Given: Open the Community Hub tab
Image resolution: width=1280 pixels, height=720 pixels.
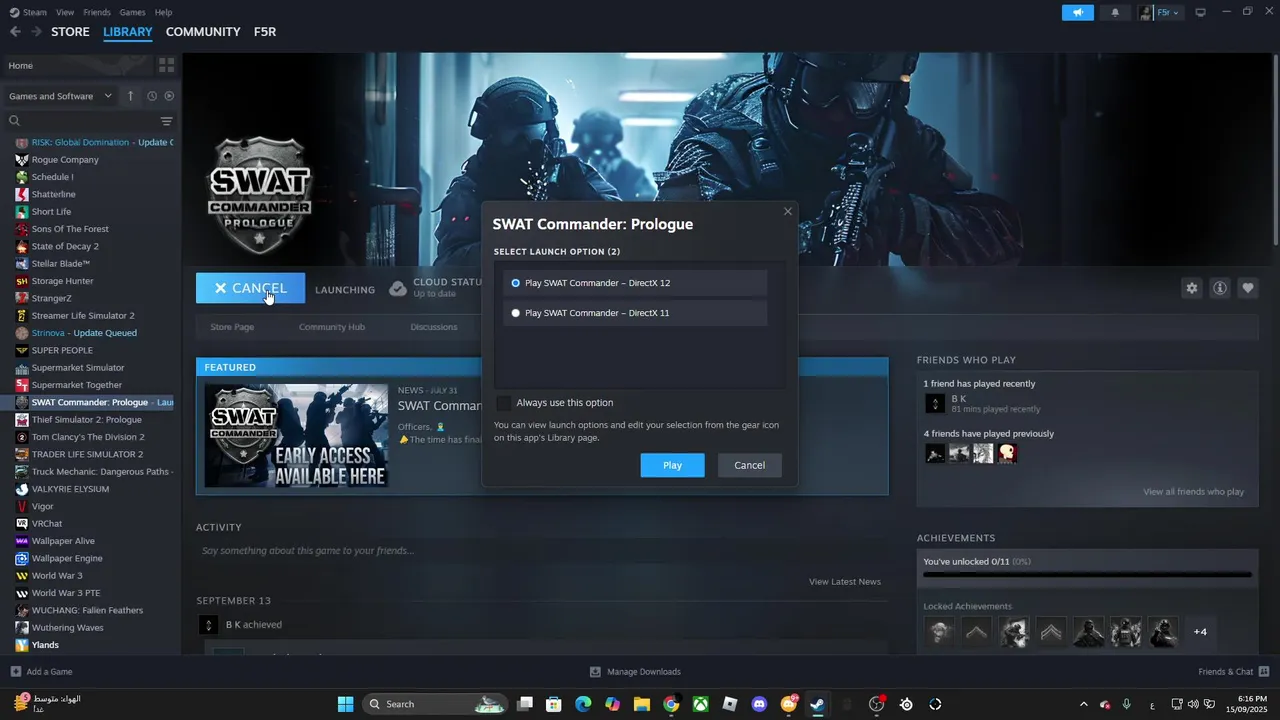Looking at the screenshot, I should (x=332, y=327).
